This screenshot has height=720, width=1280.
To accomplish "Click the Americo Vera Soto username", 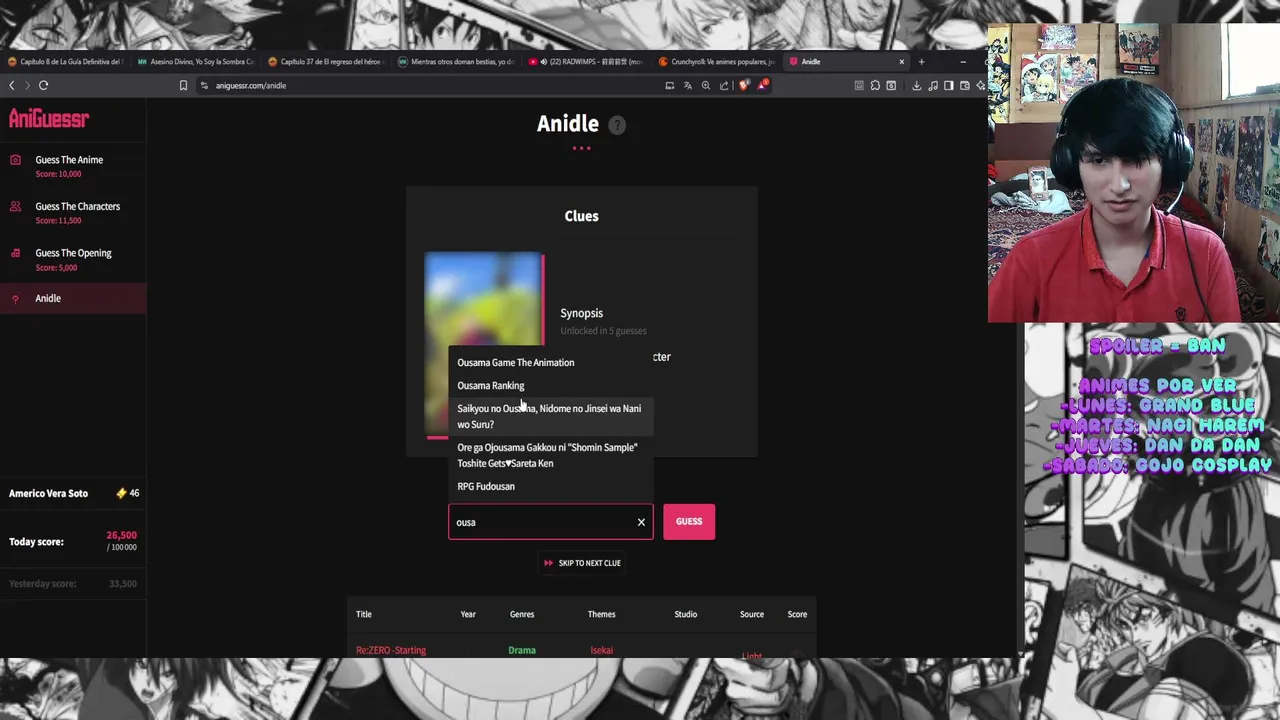I will click(48, 494).
